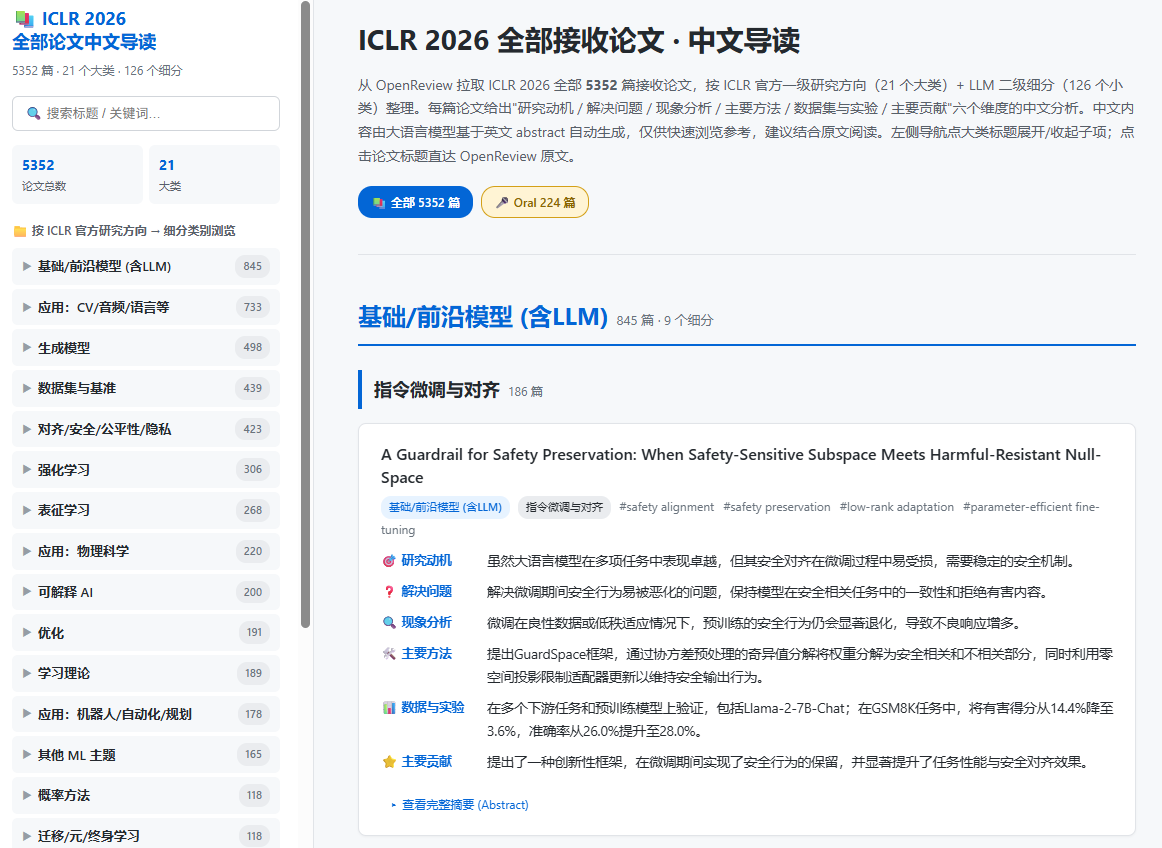The image size is (1162, 848).
Task: Click the magnifier icon in search box
Action: point(33,113)
